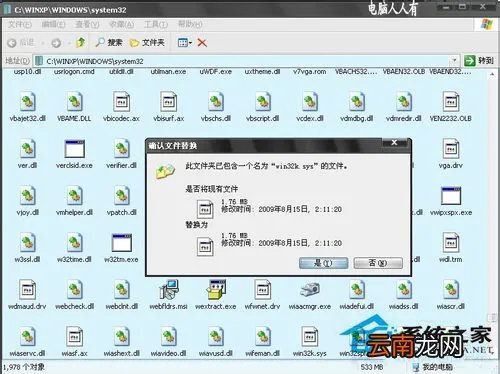This screenshot has width=500, height=374.
Task: Select the VBAME.DLL file icon
Action: [74, 102]
